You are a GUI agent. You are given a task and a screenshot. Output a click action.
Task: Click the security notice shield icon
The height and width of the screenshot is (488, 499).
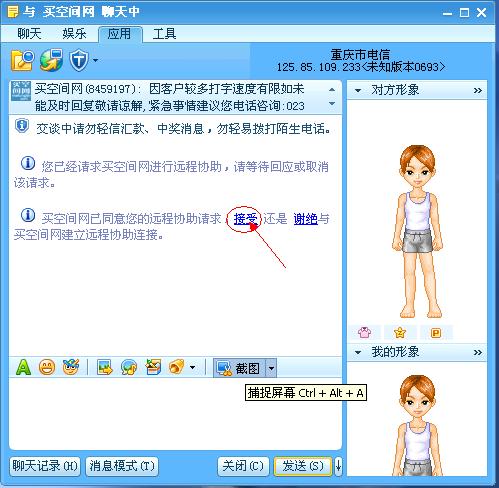(22, 126)
